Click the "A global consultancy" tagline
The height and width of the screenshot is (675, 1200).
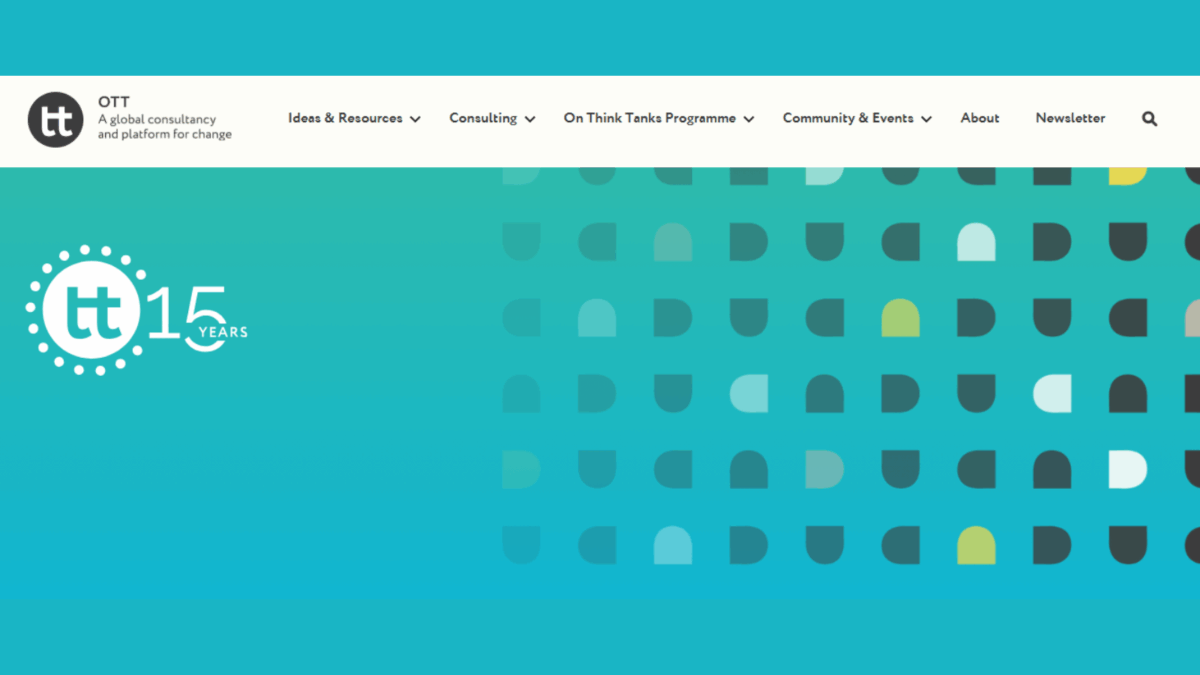pos(156,120)
